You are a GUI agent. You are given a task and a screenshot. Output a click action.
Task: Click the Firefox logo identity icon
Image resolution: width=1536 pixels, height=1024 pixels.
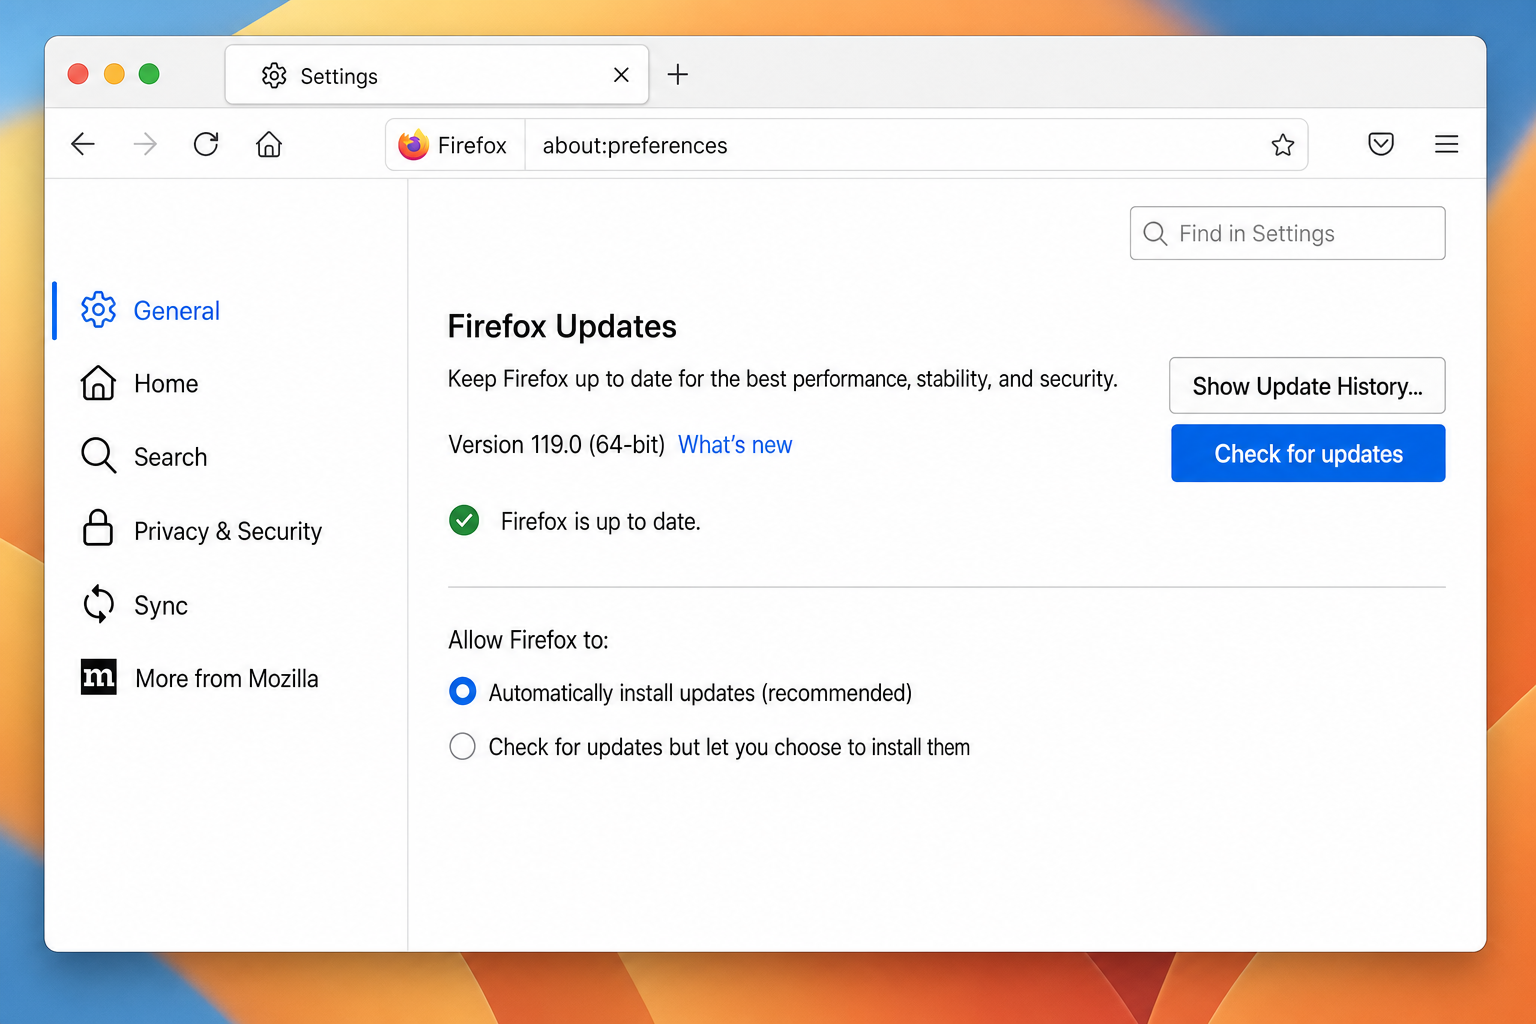413,145
